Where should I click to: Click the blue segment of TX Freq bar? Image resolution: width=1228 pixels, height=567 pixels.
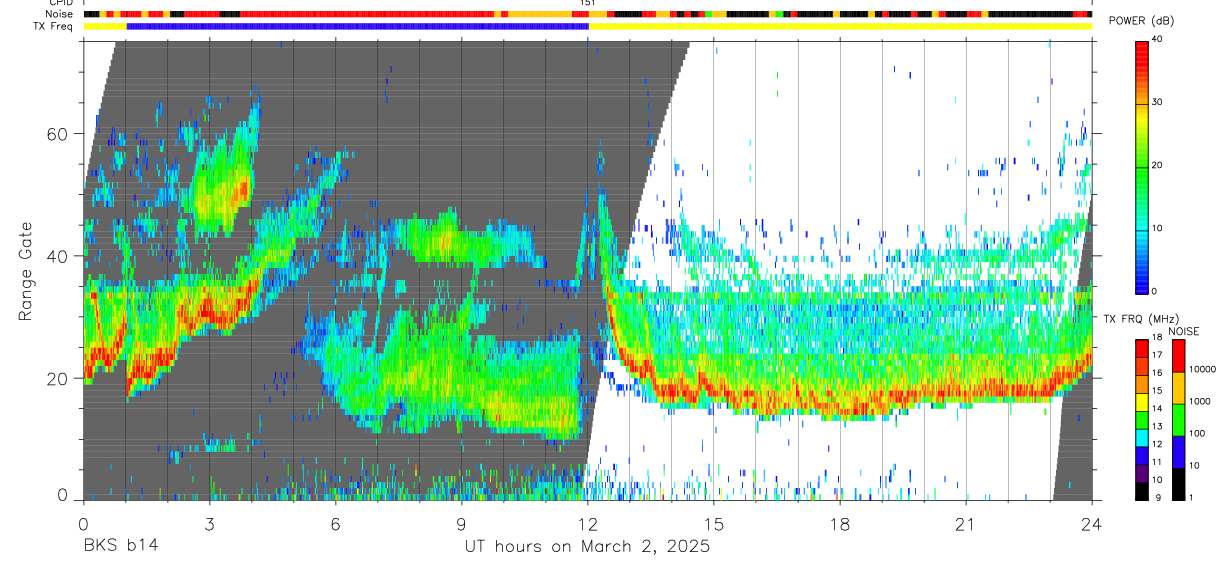click(x=357, y=26)
